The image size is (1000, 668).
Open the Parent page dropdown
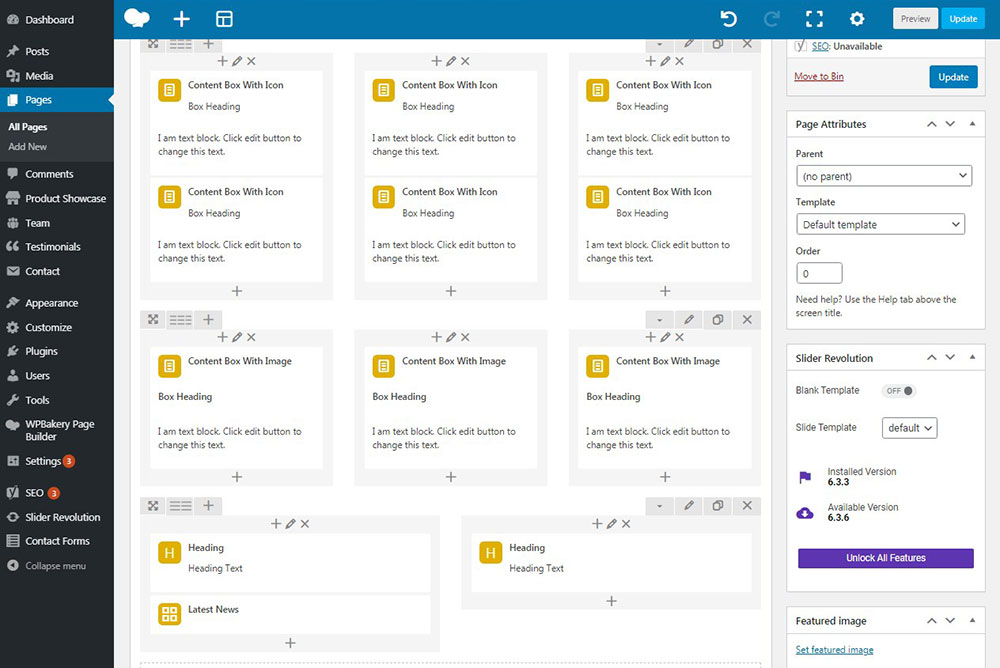pyautogui.click(x=884, y=176)
